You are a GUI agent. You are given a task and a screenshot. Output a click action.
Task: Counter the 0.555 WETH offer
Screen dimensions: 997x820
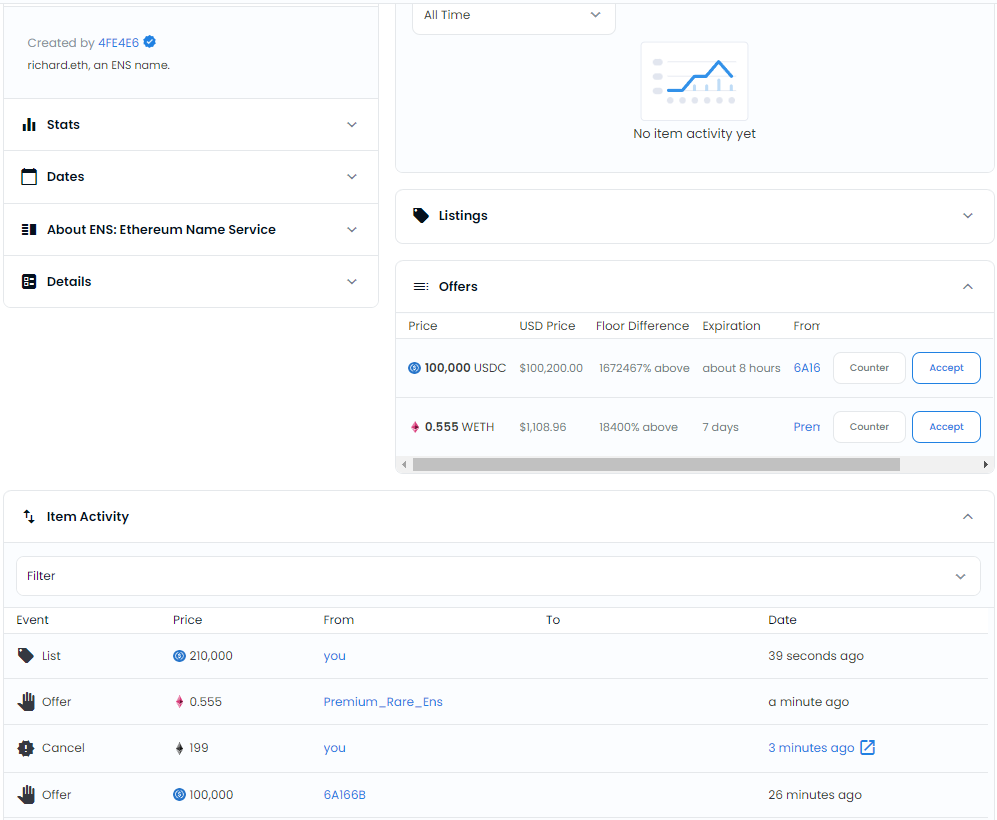click(869, 427)
